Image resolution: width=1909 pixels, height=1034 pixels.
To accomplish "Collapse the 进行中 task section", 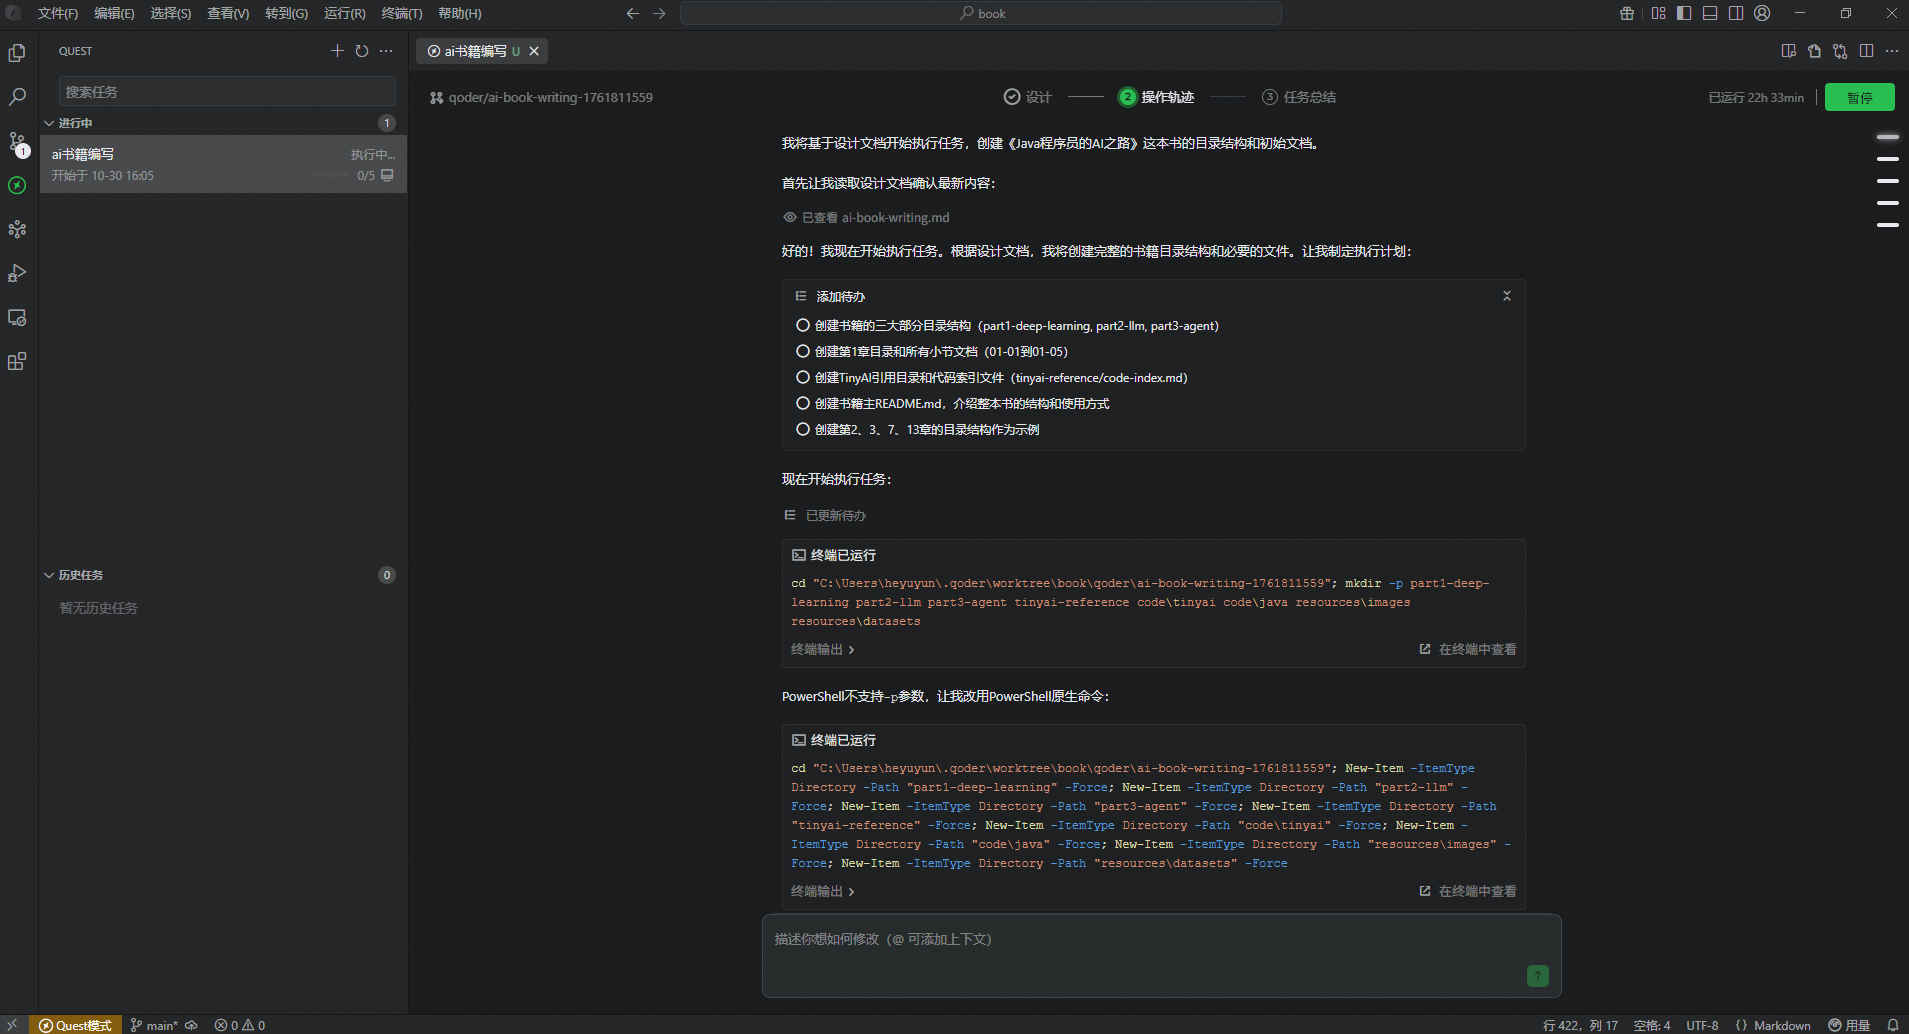I will 49,123.
